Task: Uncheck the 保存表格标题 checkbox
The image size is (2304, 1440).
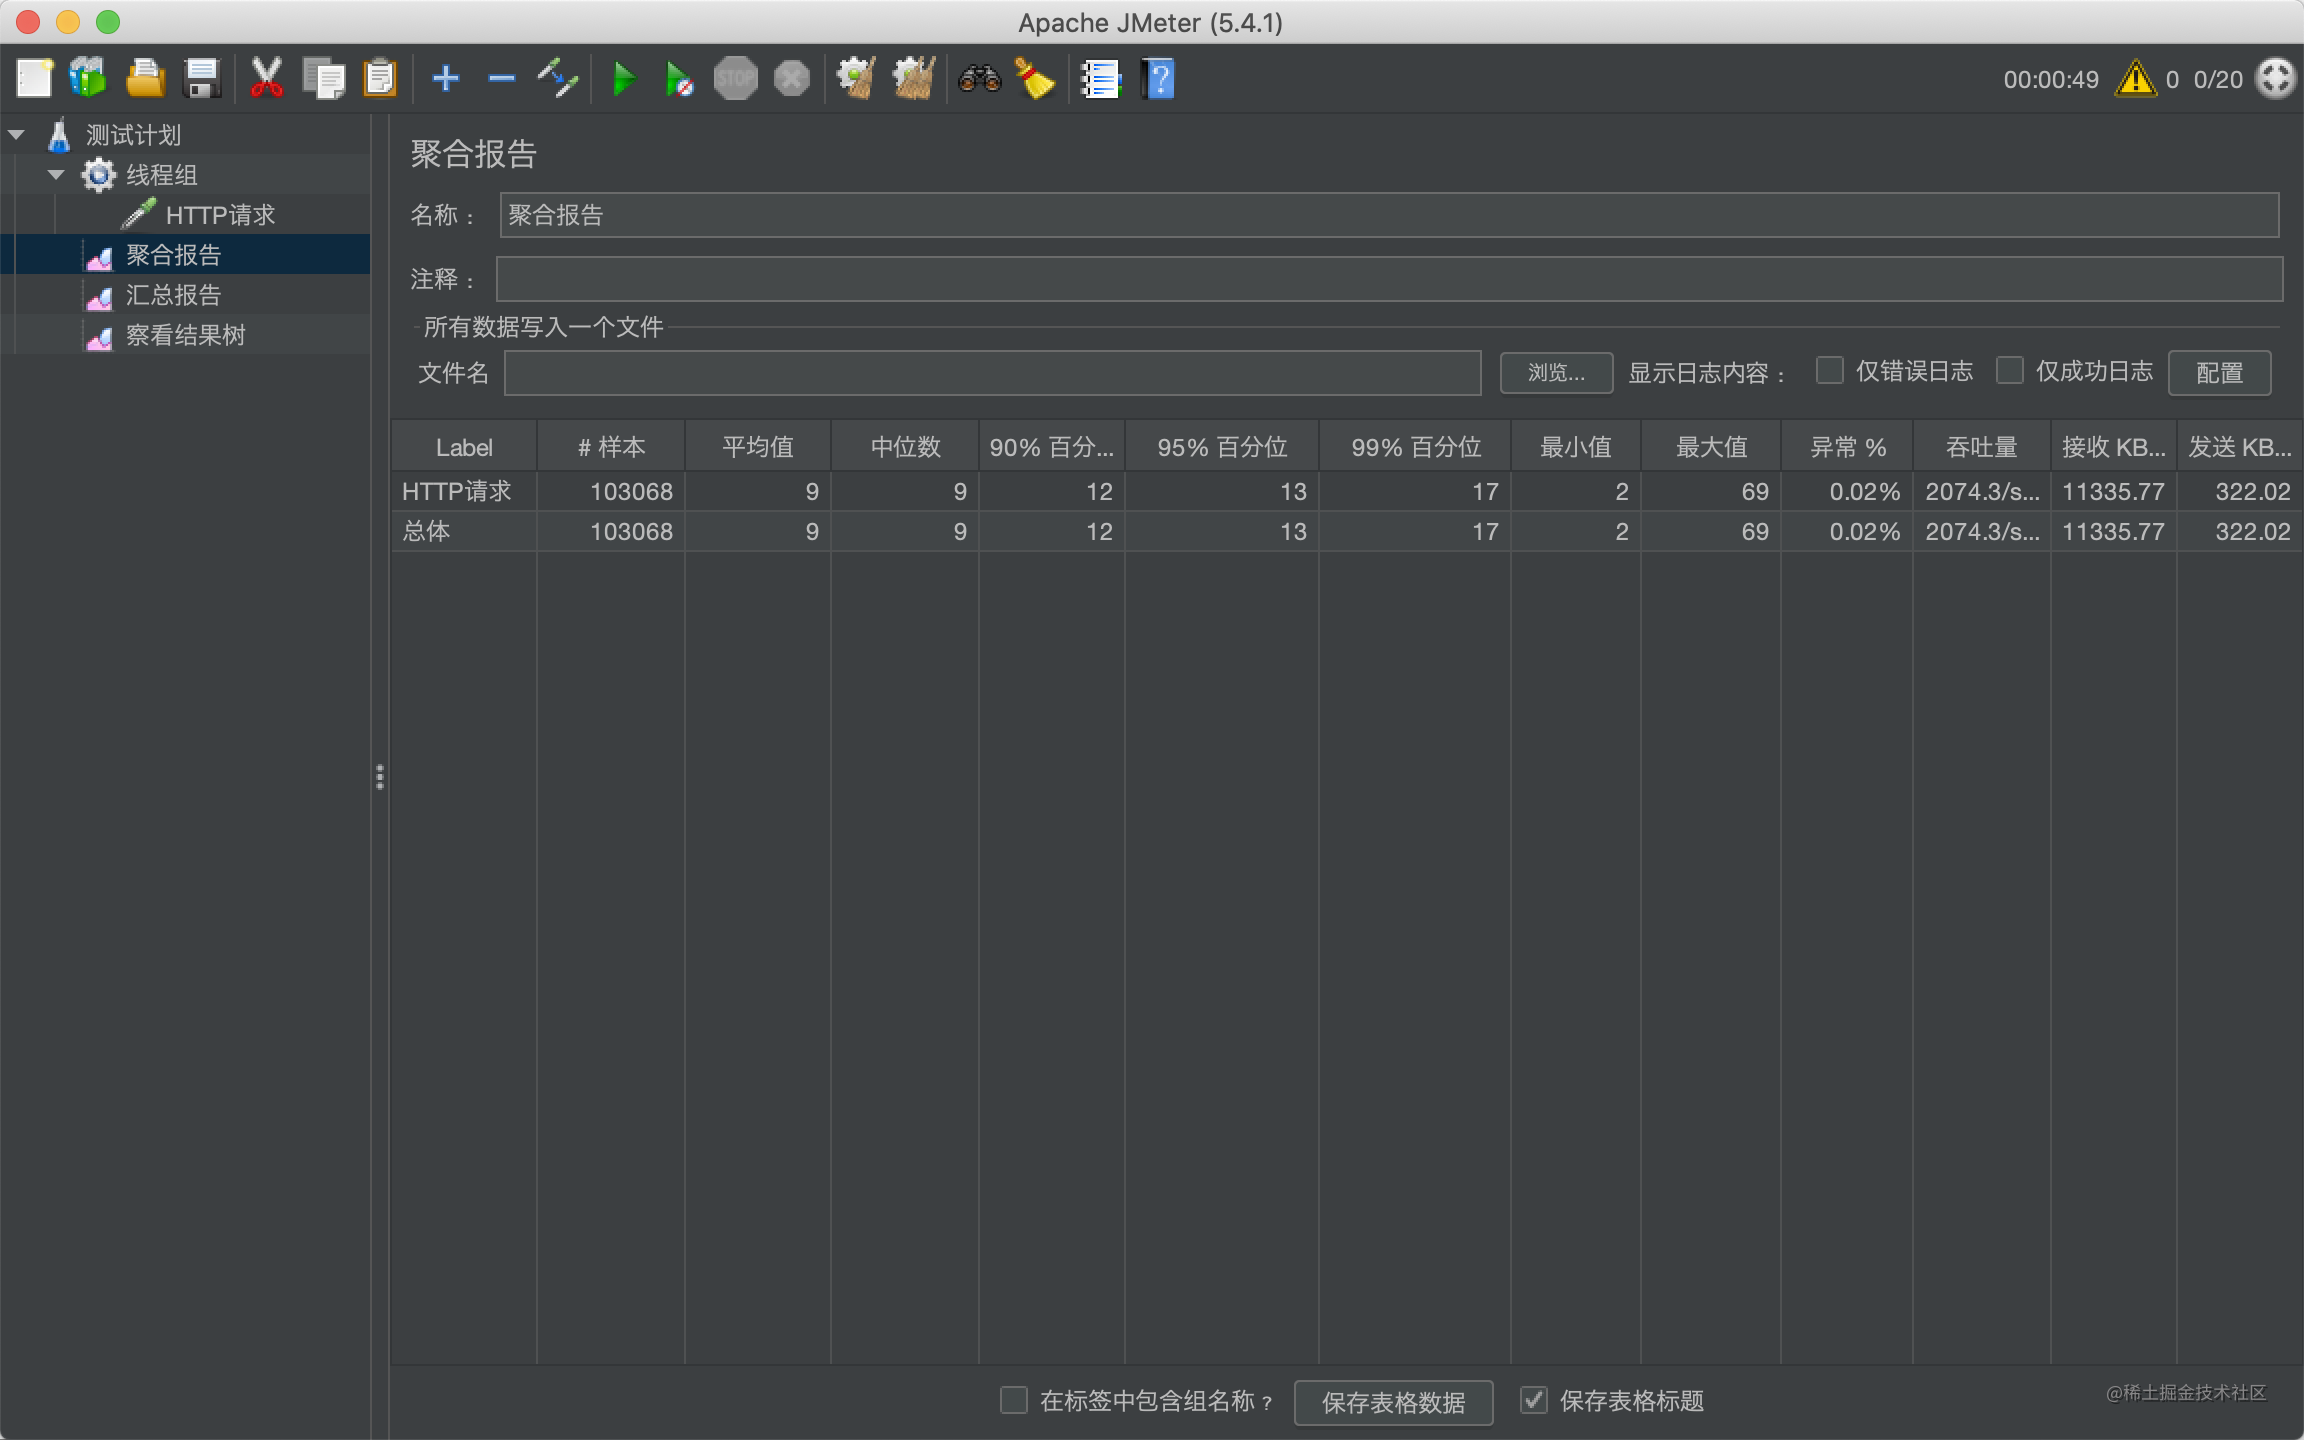Action: (1534, 1400)
